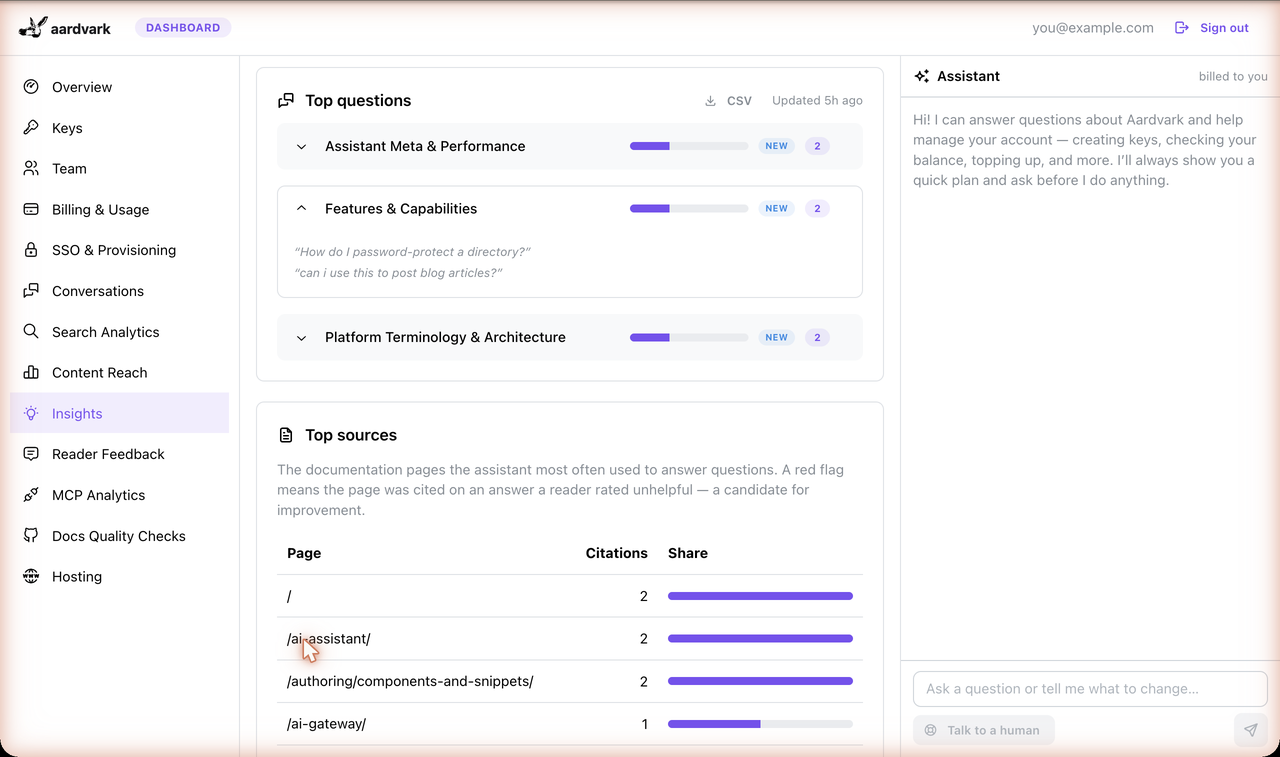
Task: Click the question about posting blog articles
Action: [x=399, y=273]
